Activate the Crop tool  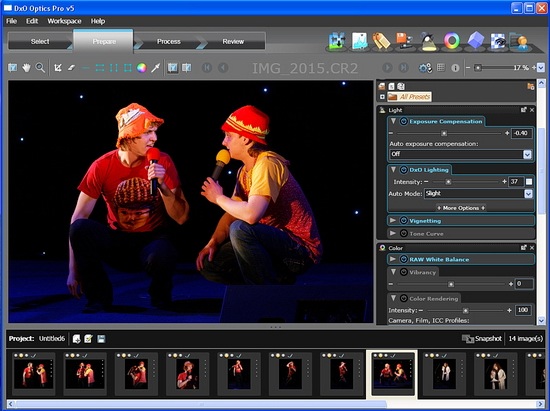(58, 68)
